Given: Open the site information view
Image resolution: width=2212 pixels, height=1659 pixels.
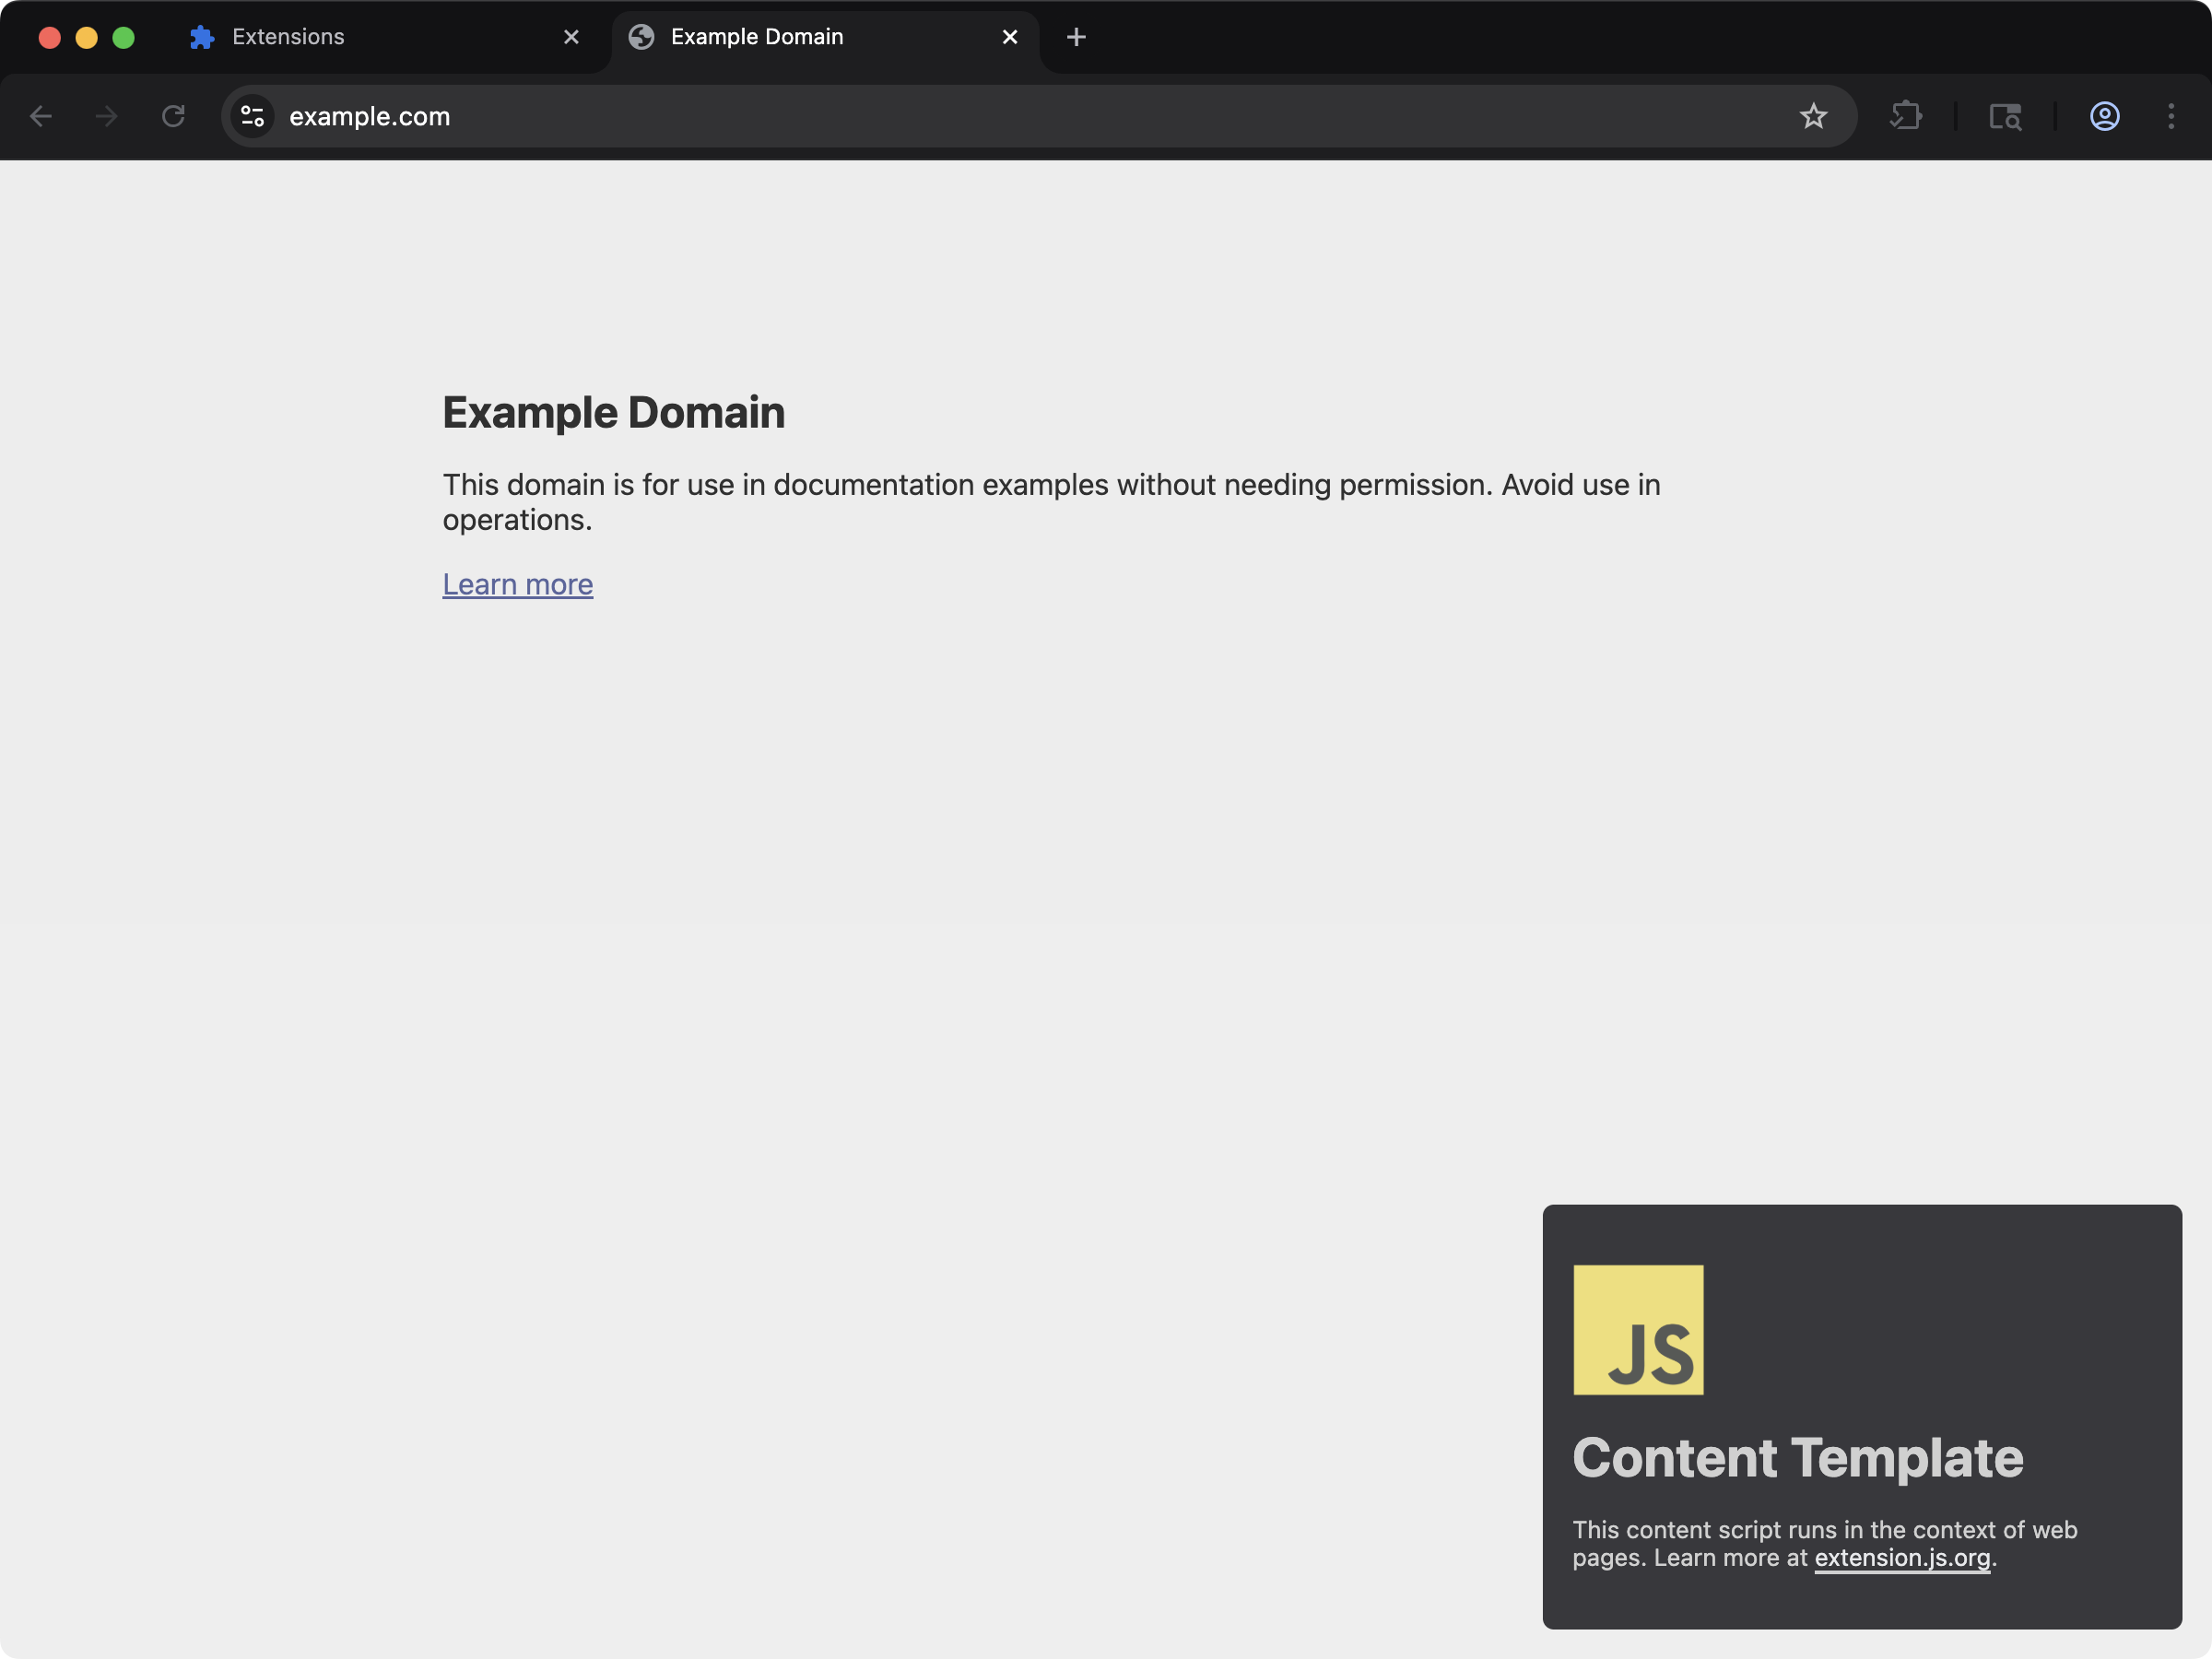Looking at the screenshot, I should [x=252, y=116].
